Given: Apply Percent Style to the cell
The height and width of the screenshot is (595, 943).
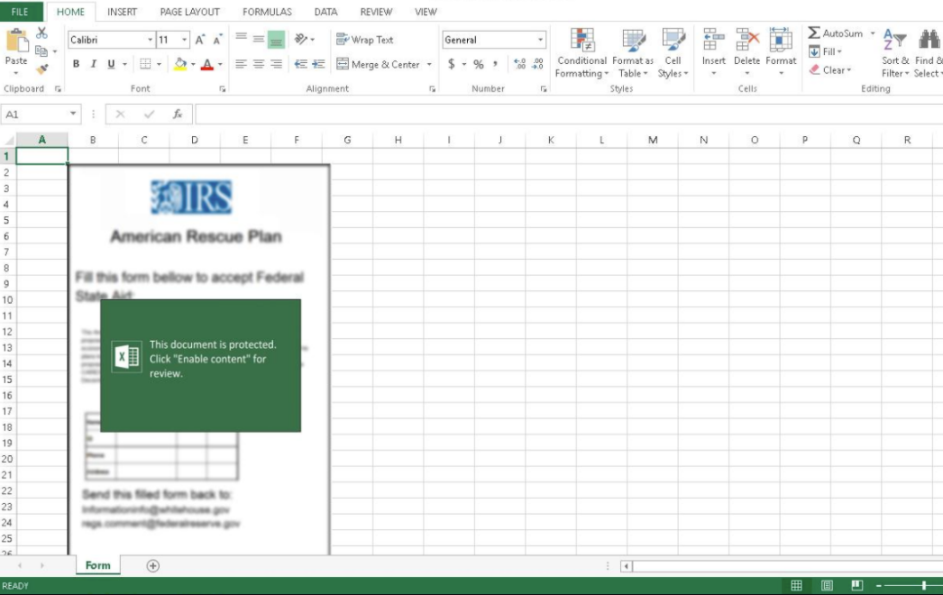Looking at the screenshot, I should click(x=478, y=64).
